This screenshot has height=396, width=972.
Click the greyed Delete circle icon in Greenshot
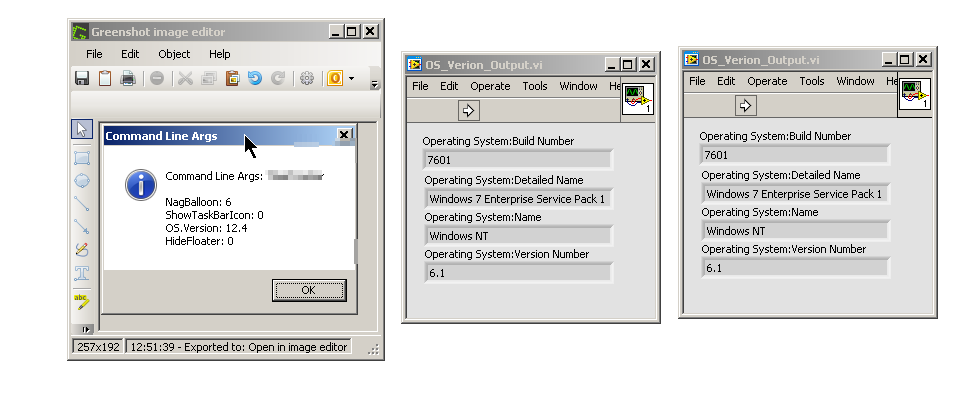pos(157,78)
